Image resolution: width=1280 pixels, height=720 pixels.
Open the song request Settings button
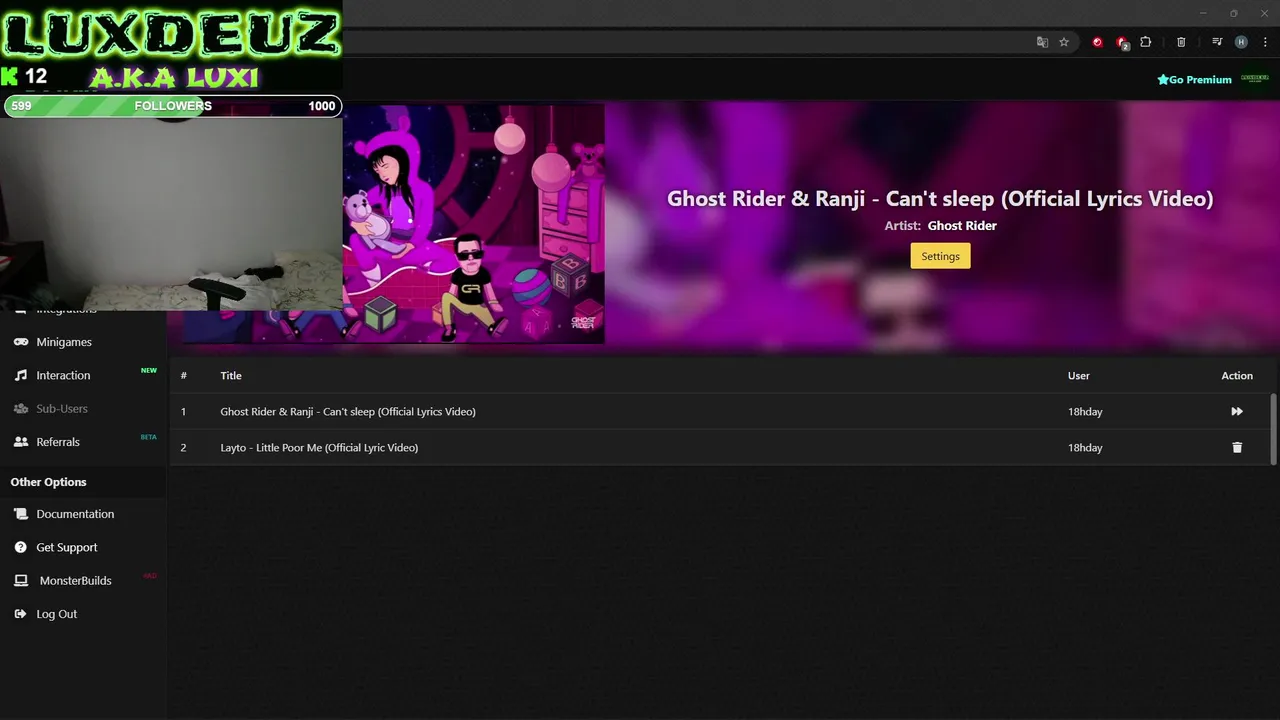940,256
